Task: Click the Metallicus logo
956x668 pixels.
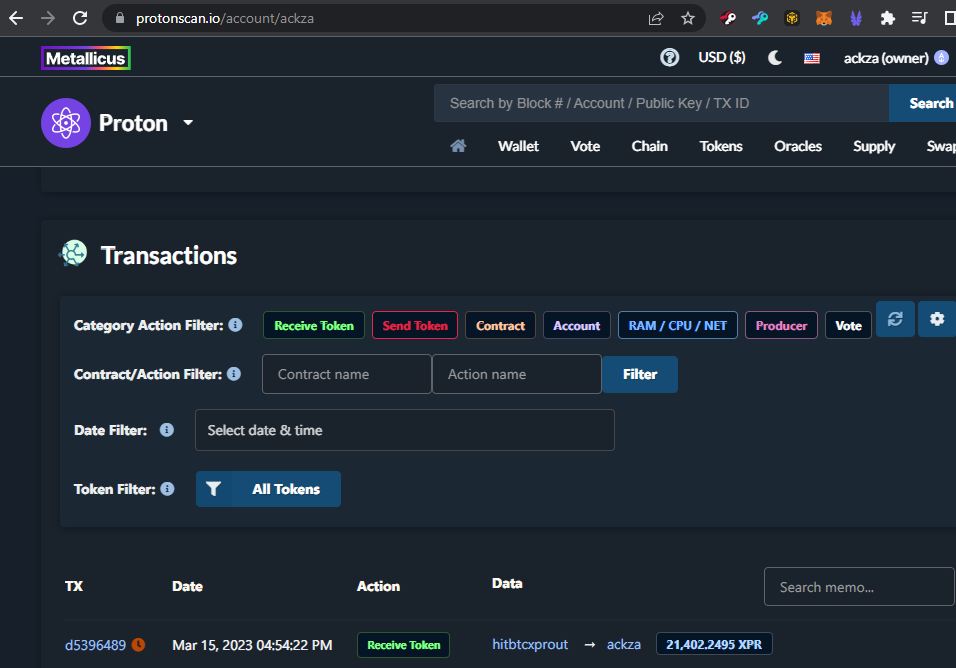Action: (86, 58)
